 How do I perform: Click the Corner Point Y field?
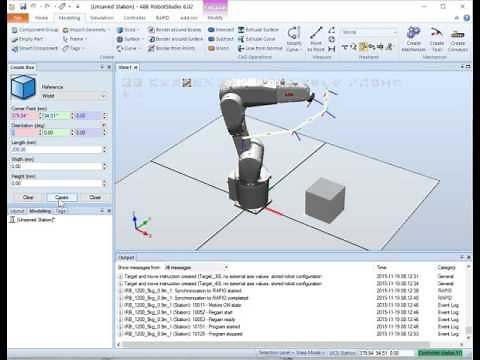tap(57, 116)
